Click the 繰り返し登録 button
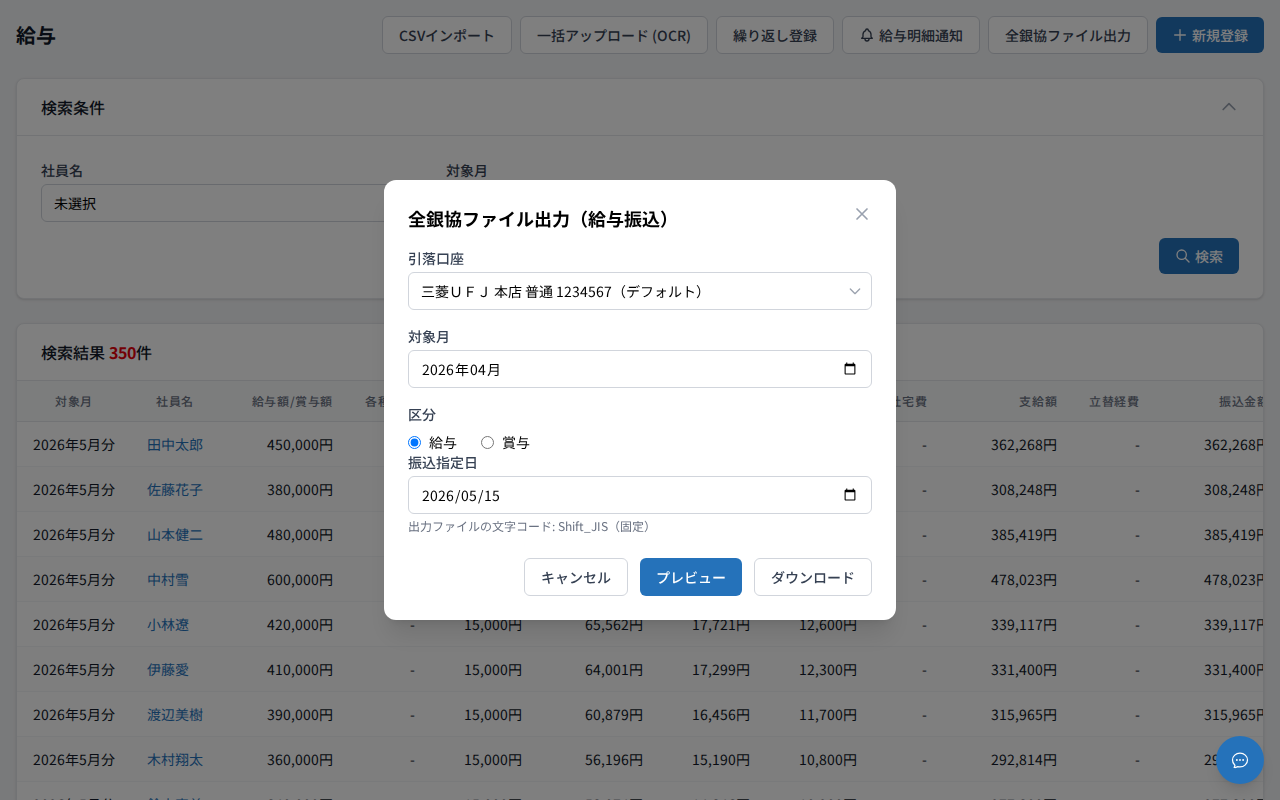The image size is (1280, 800). point(775,35)
